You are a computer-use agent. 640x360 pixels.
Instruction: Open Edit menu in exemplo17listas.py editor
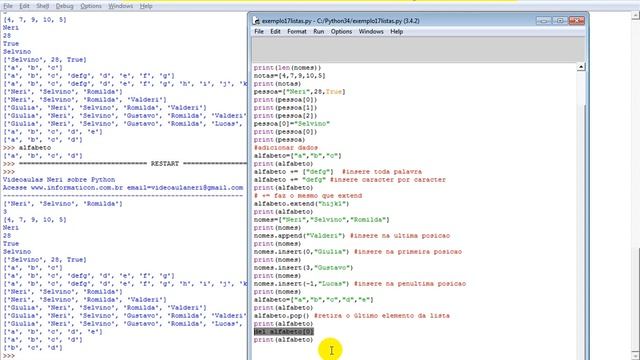coord(275,31)
